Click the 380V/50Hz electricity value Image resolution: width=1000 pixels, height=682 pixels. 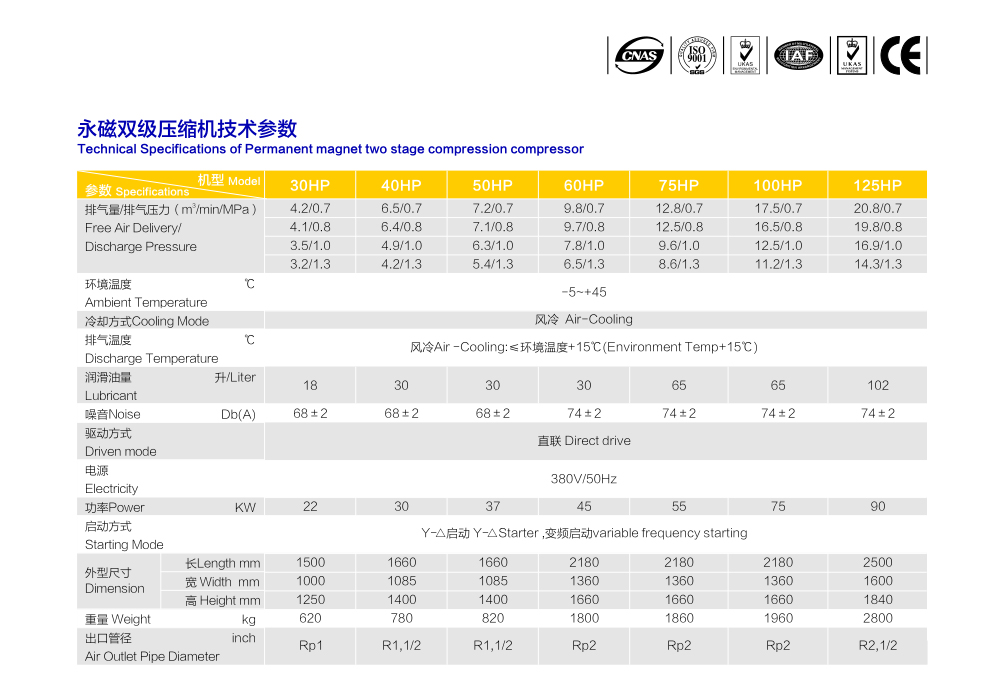[x=584, y=479]
